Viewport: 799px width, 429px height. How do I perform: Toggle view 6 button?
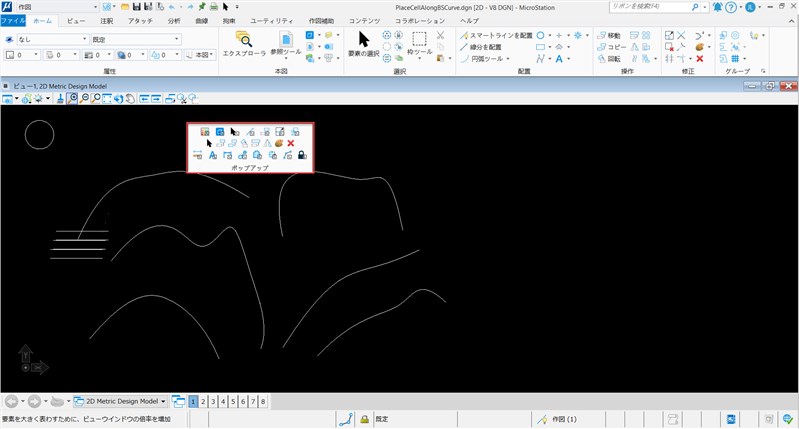click(x=243, y=401)
